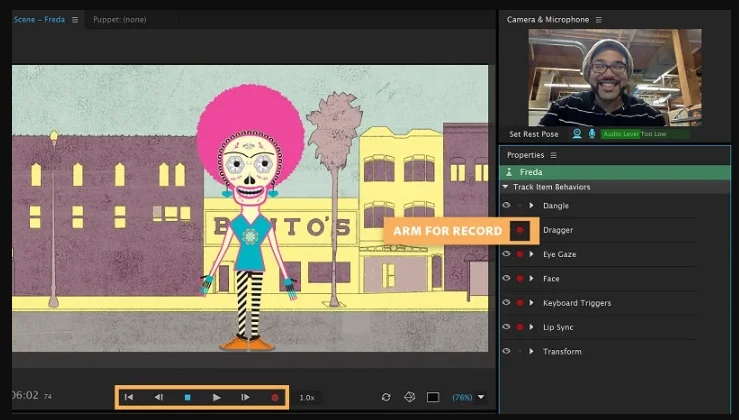Click the Dragger label
The image size is (739, 420).
pyautogui.click(x=558, y=230)
